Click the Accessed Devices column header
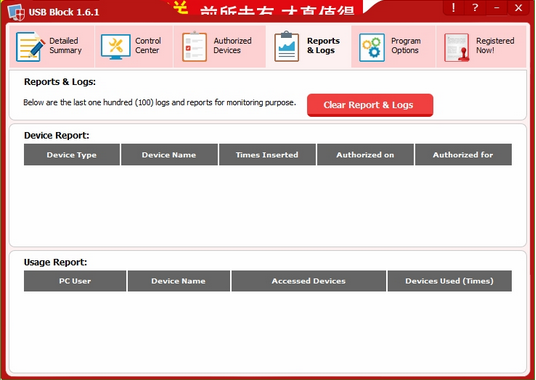The height and width of the screenshot is (380, 536). pos(309,281)
